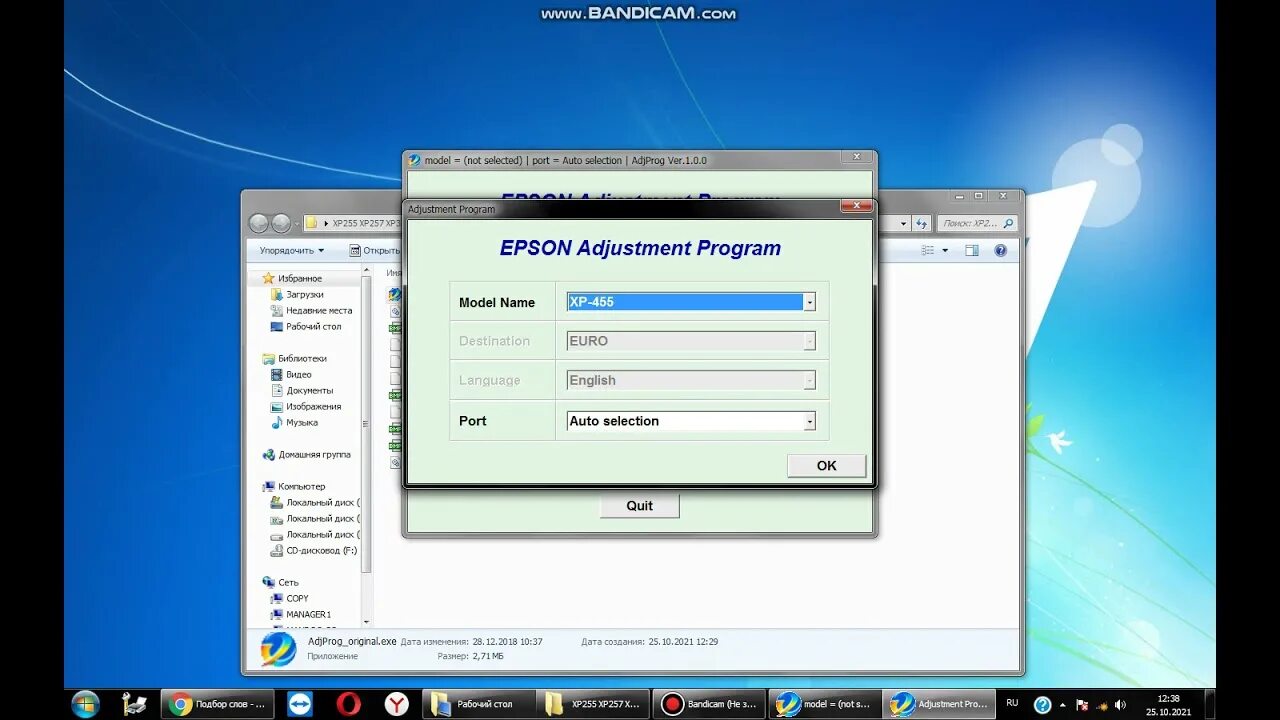Switch to XP255 XP257 taskbar folder window
1280x720 pixels.
point(594,704)
